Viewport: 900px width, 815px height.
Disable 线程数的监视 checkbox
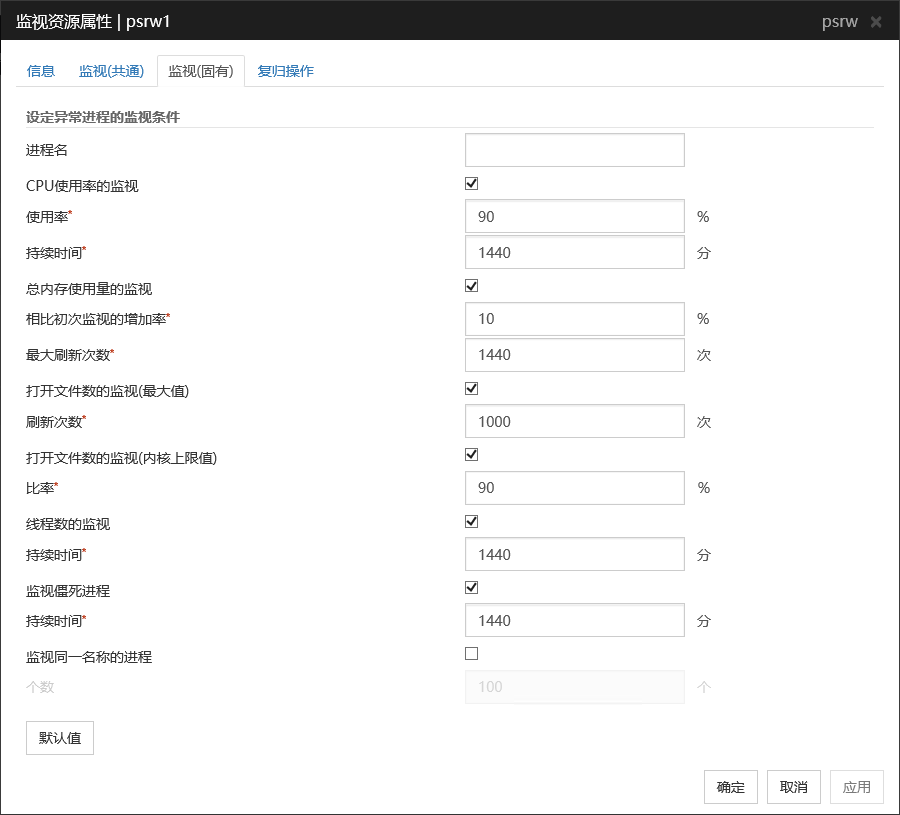(x=472, y=522)
